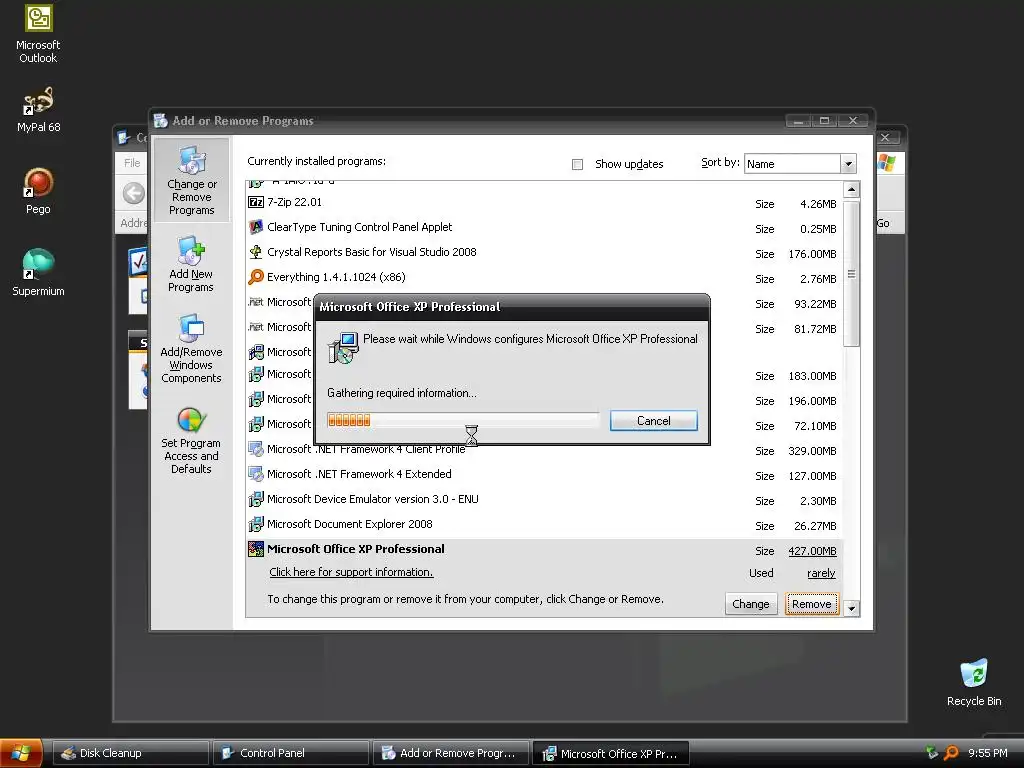Viewport: 1024px width, 768px height.
Task: Open Microsoft Outlook desktop icon
Action: click(x=38, y=34)
